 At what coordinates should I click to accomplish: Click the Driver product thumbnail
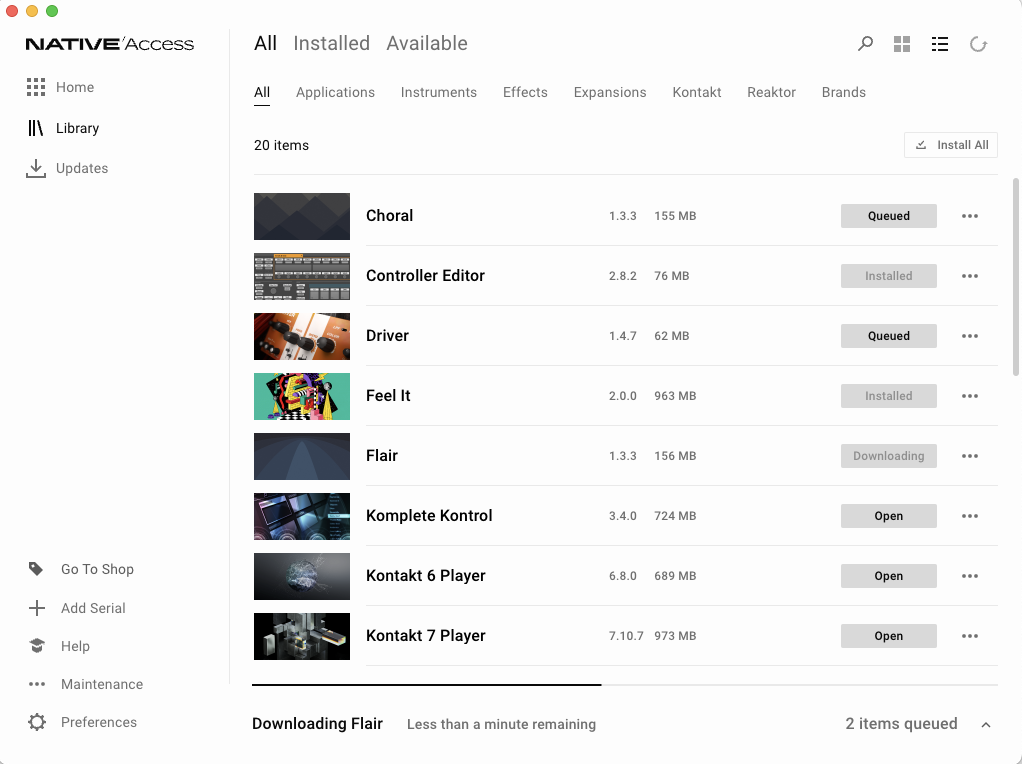click(x=302, y=336)
